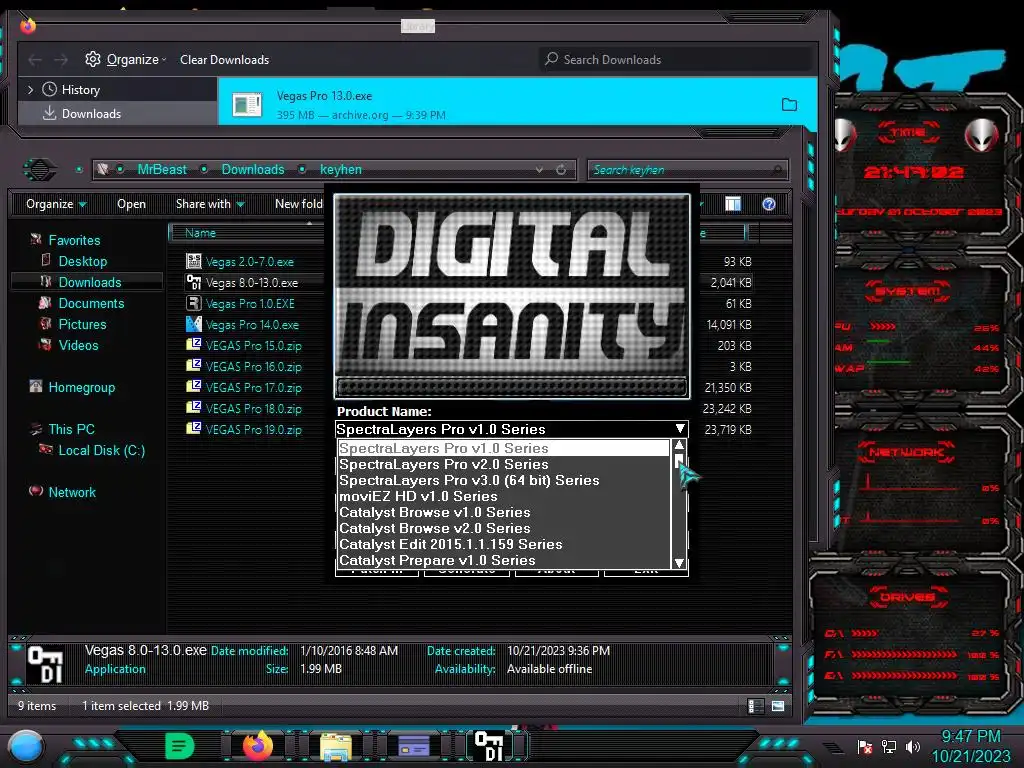Focus the Search keyhen field
This screenshot has height=768, width=1024.
[x=687, y=170]
